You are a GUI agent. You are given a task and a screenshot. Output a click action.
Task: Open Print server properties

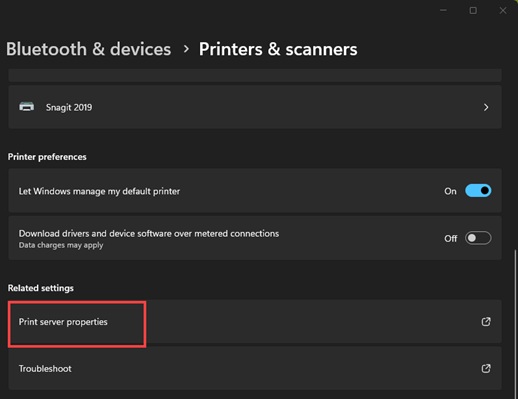255,322
